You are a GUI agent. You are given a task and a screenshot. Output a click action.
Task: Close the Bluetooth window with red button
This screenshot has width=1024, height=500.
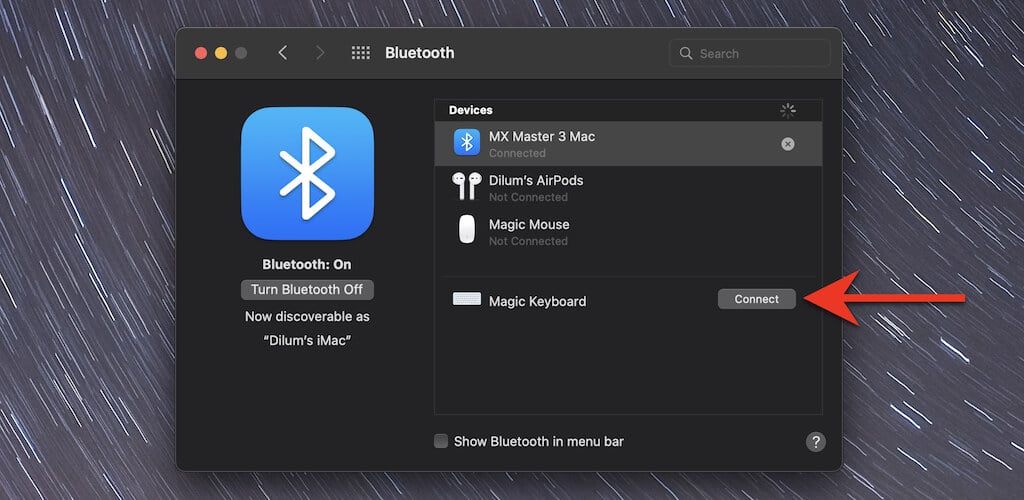(x=201, y=53)
